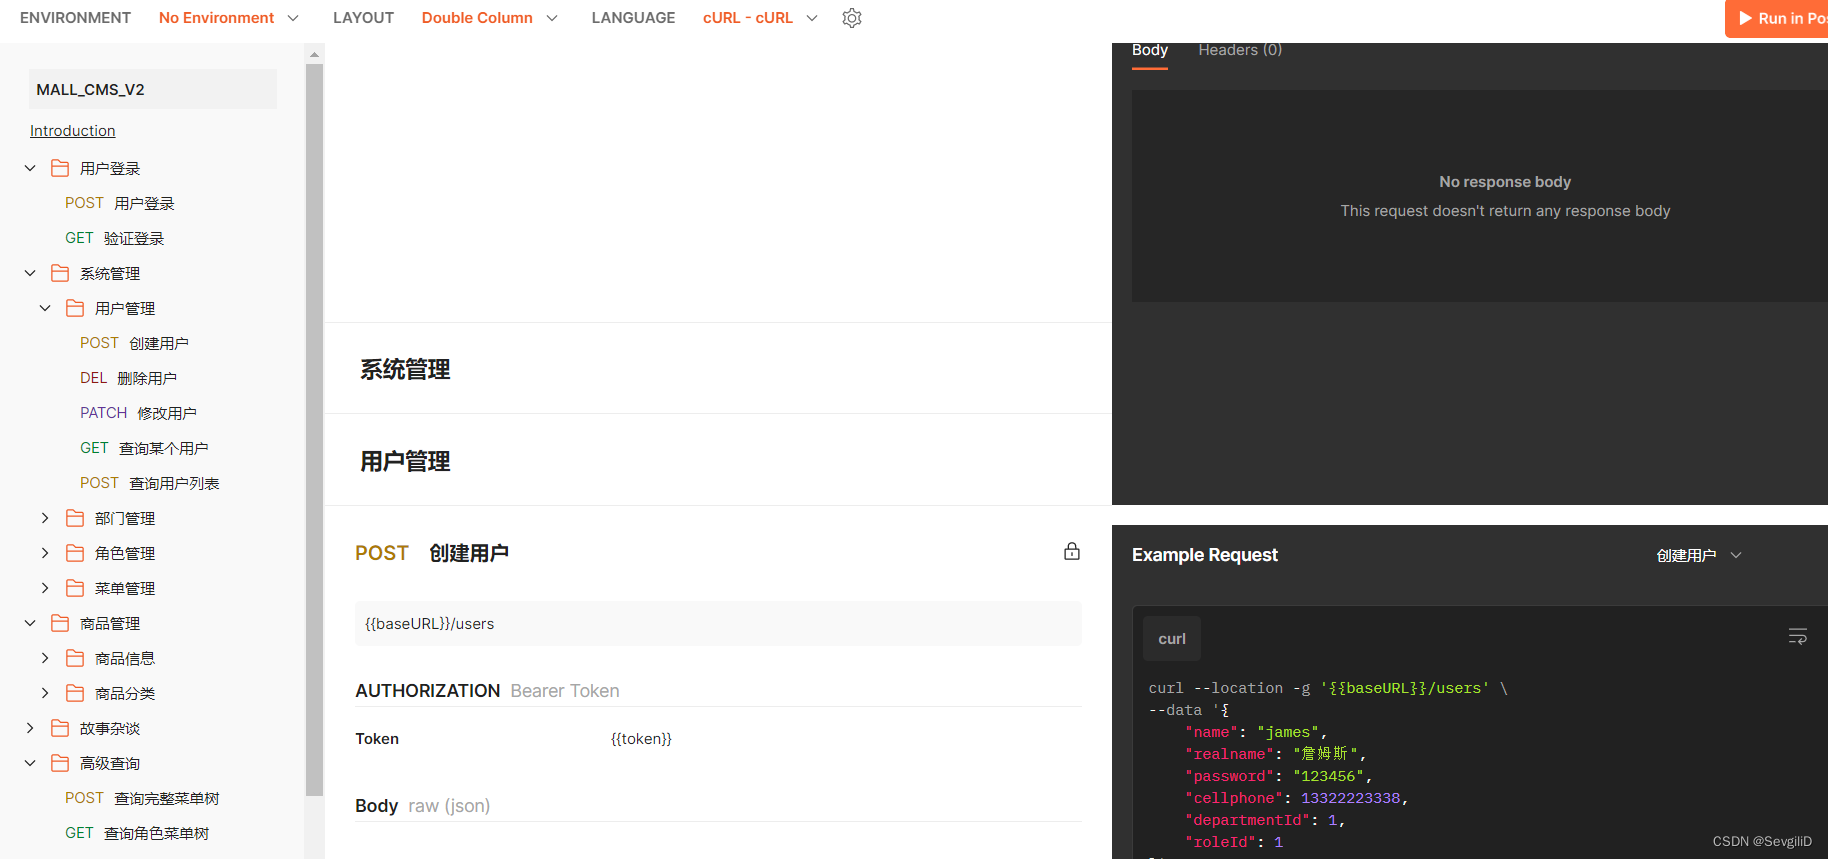
Task: Click the Example Request label
Action: click(1205, 555)
